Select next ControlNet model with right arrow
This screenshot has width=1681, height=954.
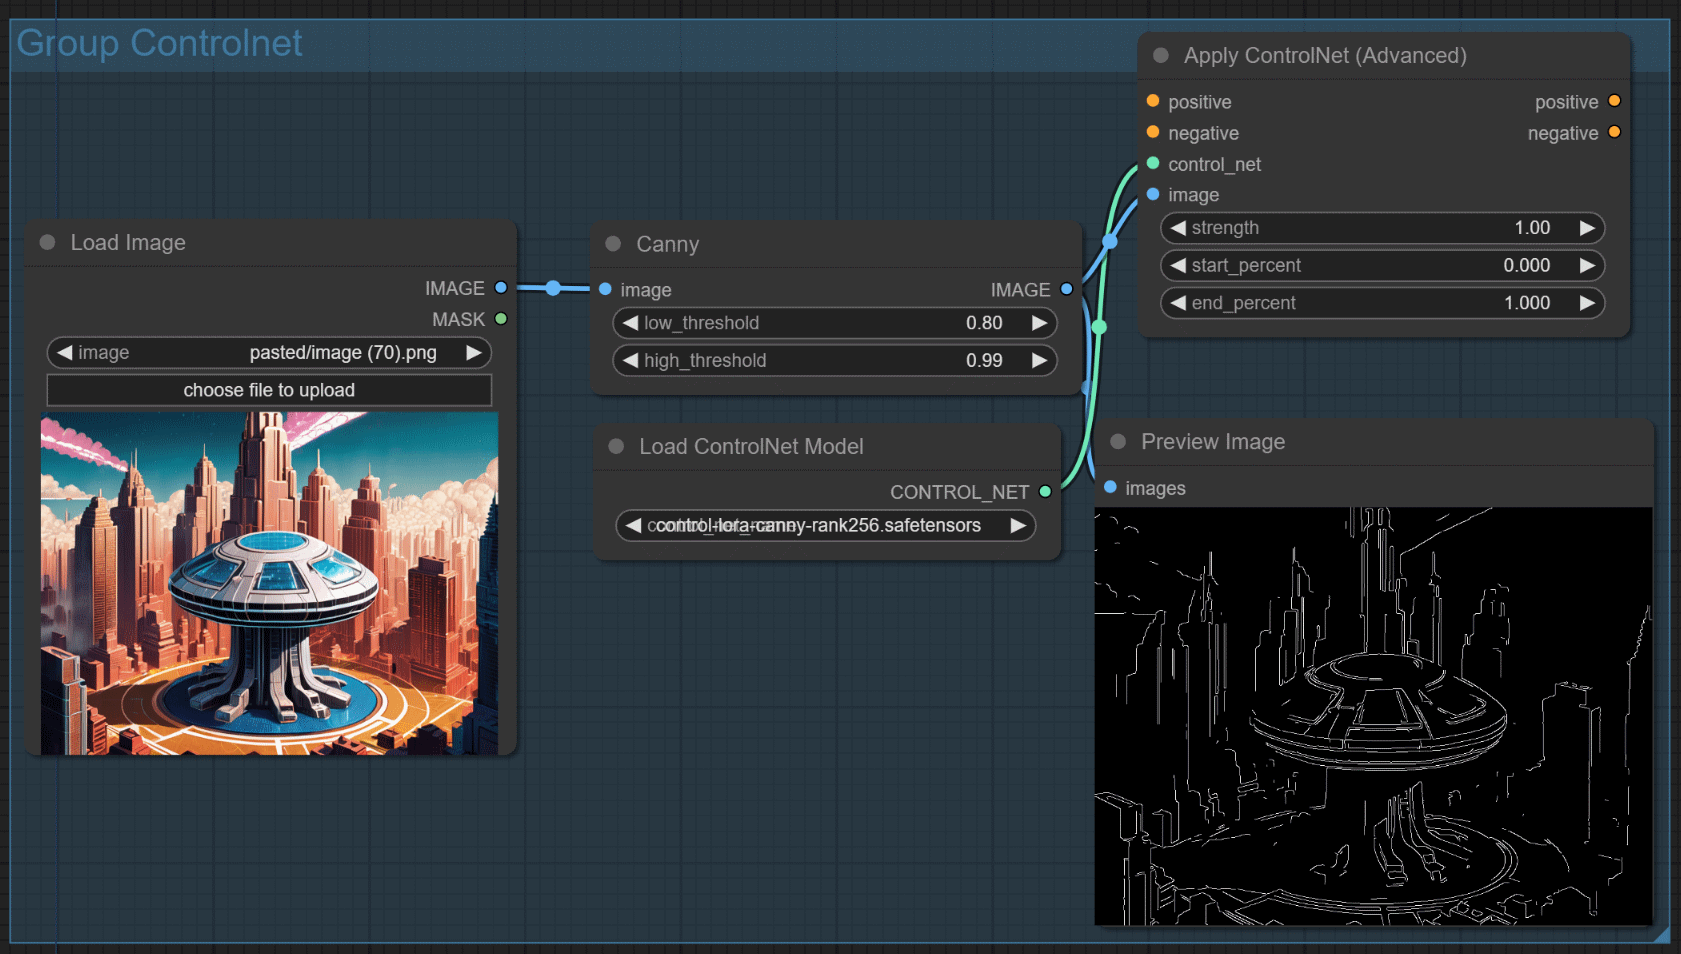[1018, 526]
